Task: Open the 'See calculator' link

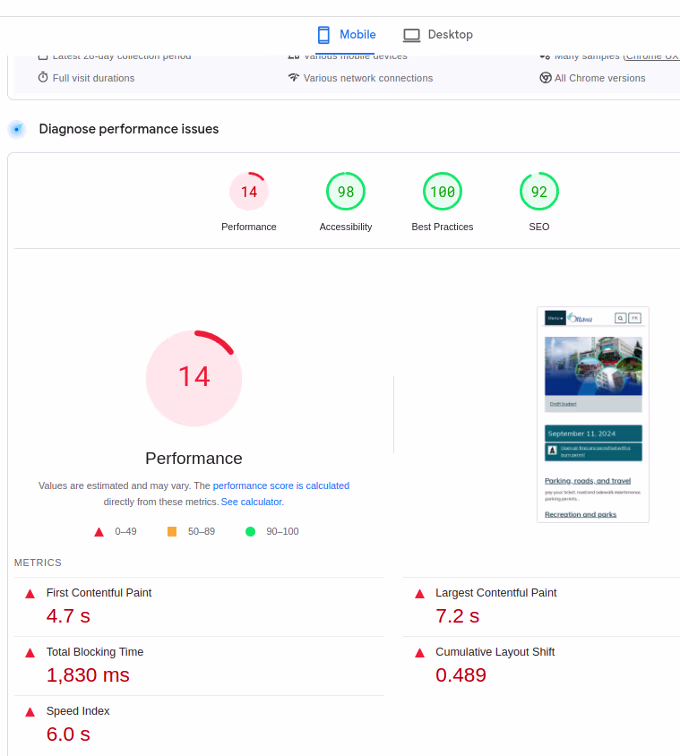Action: (x=252, y=502)
